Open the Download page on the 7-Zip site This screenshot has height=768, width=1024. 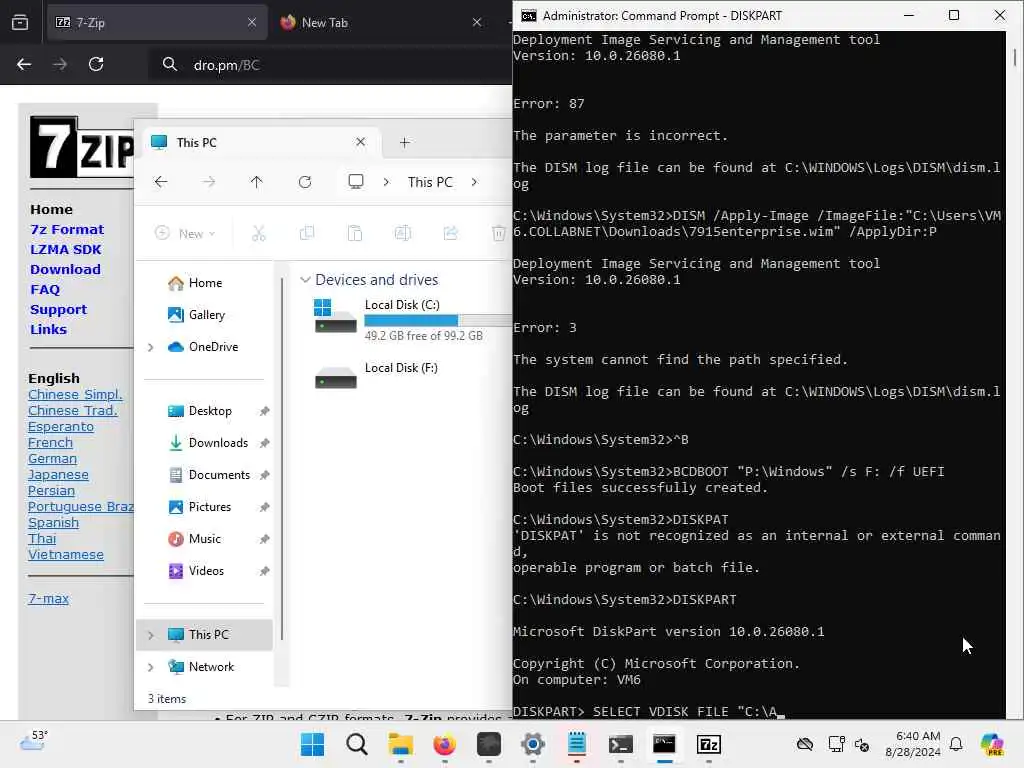tap(65, 269)
